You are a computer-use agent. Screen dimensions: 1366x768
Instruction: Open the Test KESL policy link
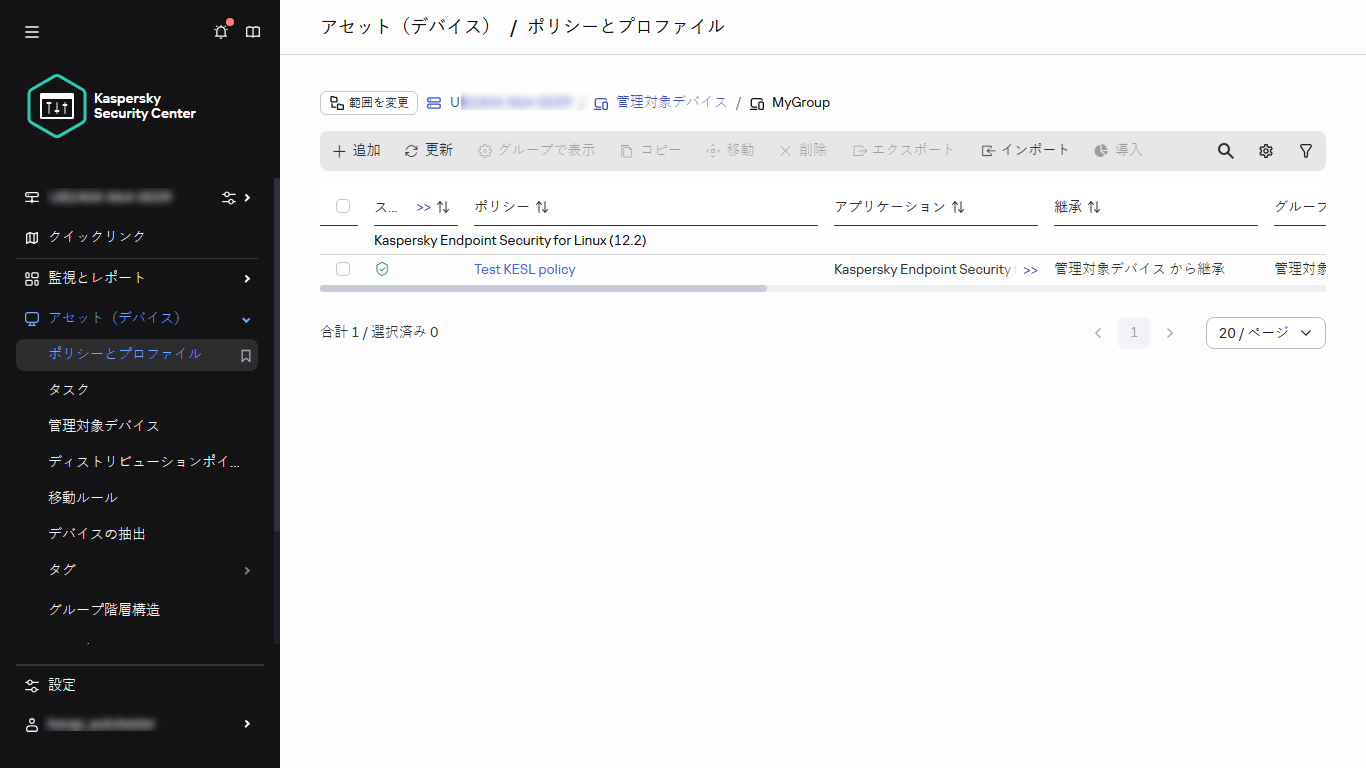[524, 269]
